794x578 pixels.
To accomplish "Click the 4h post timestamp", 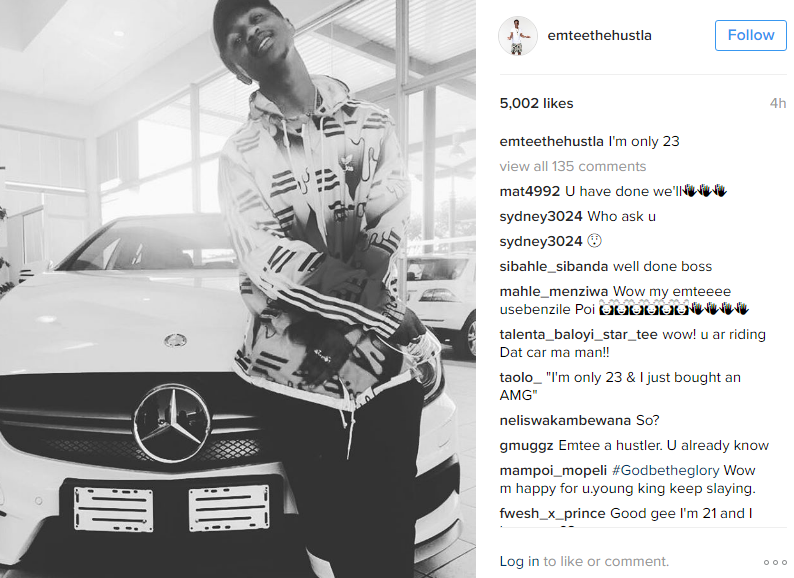I will click(778, 103).
